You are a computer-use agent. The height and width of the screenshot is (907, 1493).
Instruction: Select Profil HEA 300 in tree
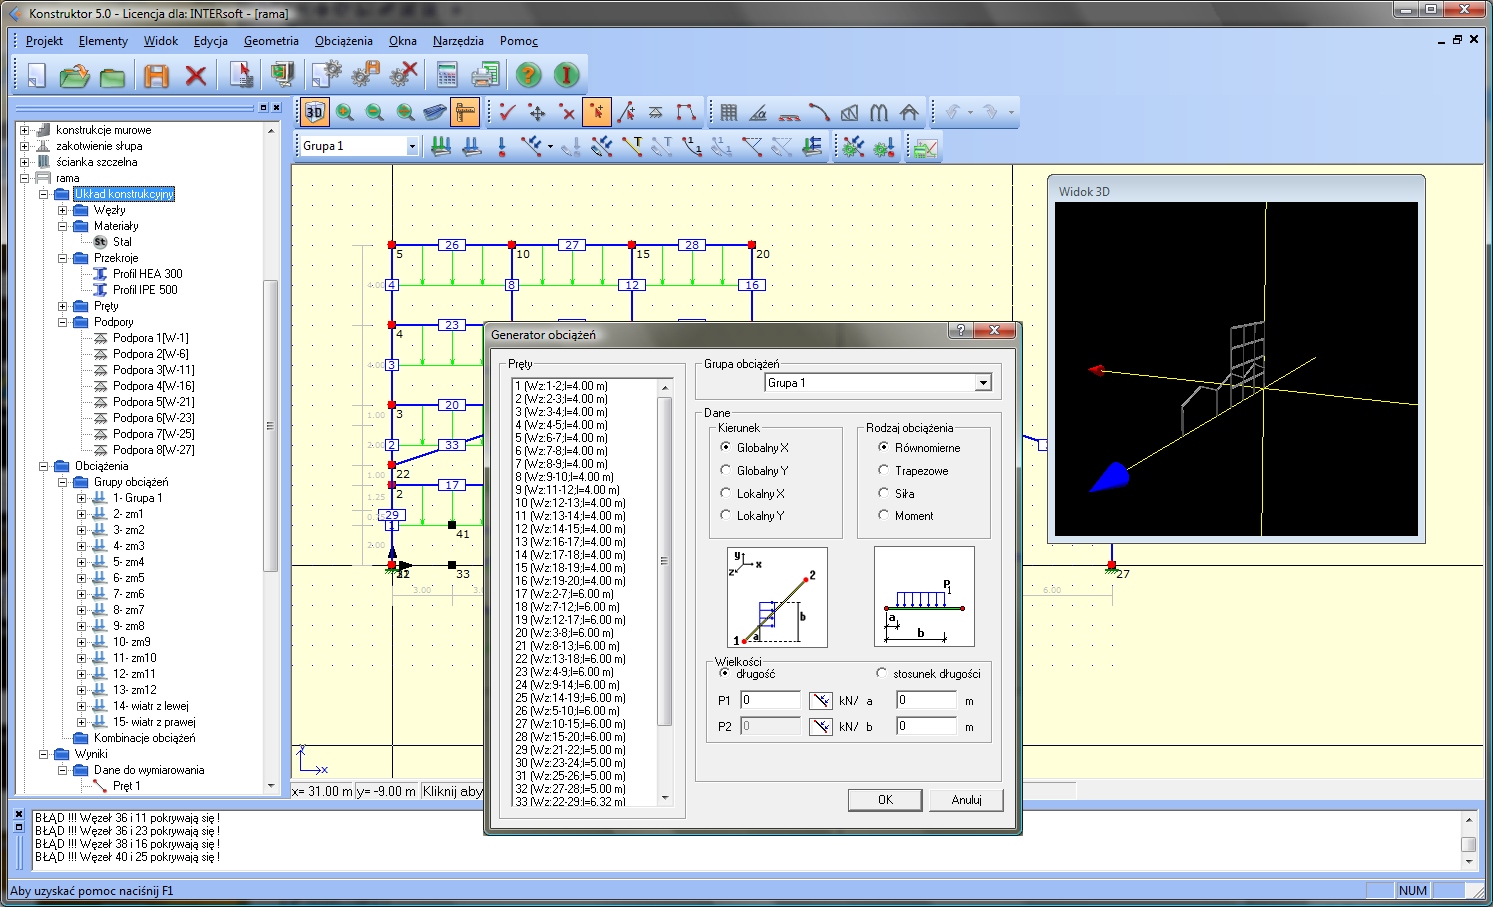[x=148, y=274]
